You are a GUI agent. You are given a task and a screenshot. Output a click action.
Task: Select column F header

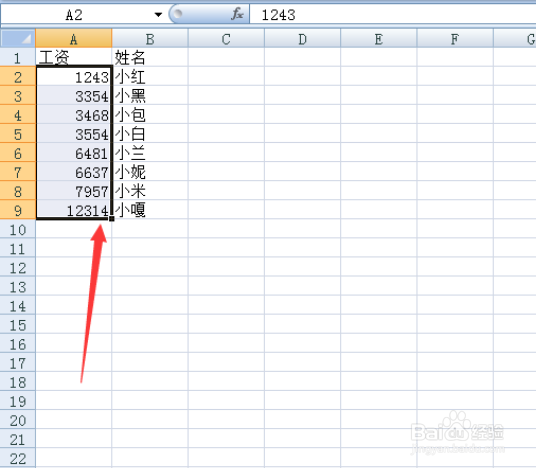(455, 38)
